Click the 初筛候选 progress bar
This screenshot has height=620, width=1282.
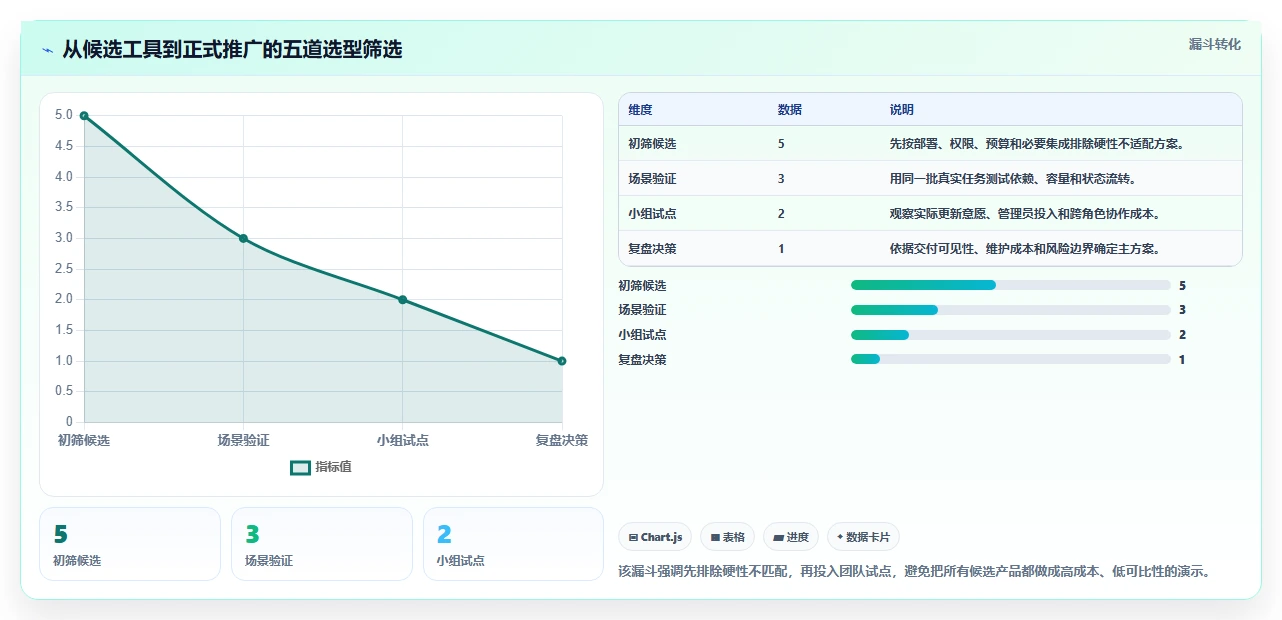click(1010, 285)
